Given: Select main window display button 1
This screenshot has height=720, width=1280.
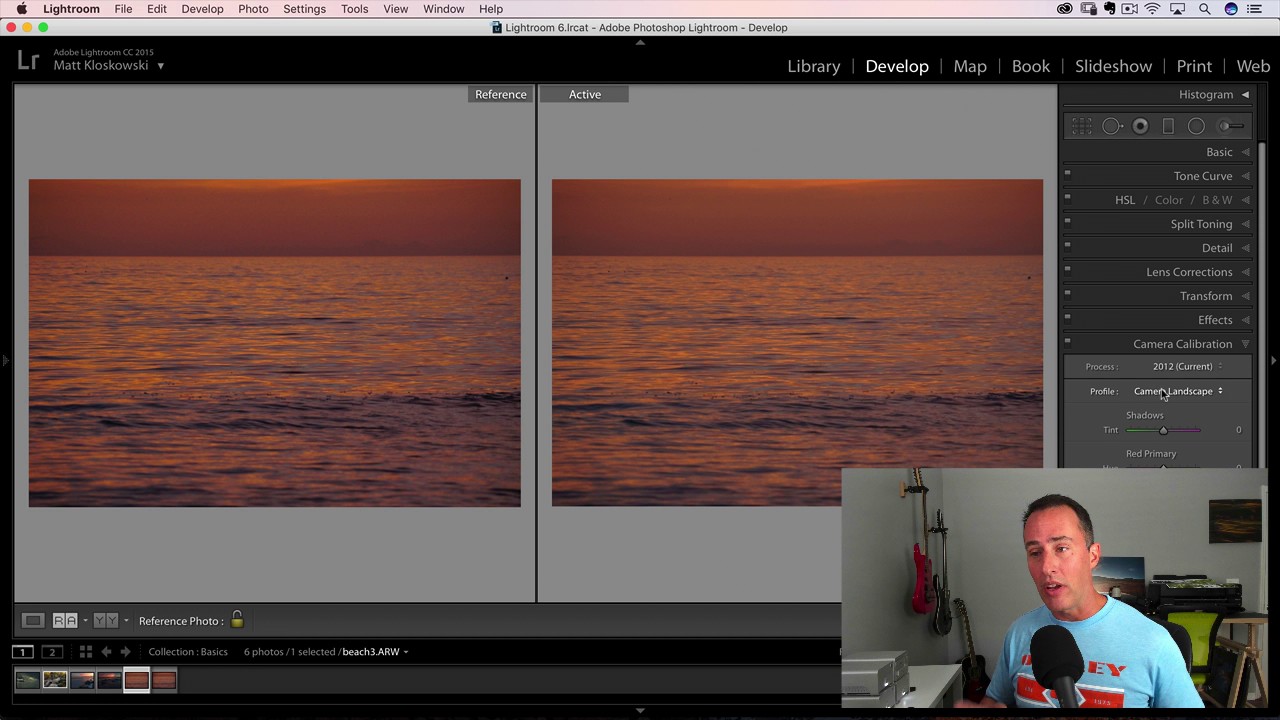Looking at the screenshot, I should [x=22, y=652].
